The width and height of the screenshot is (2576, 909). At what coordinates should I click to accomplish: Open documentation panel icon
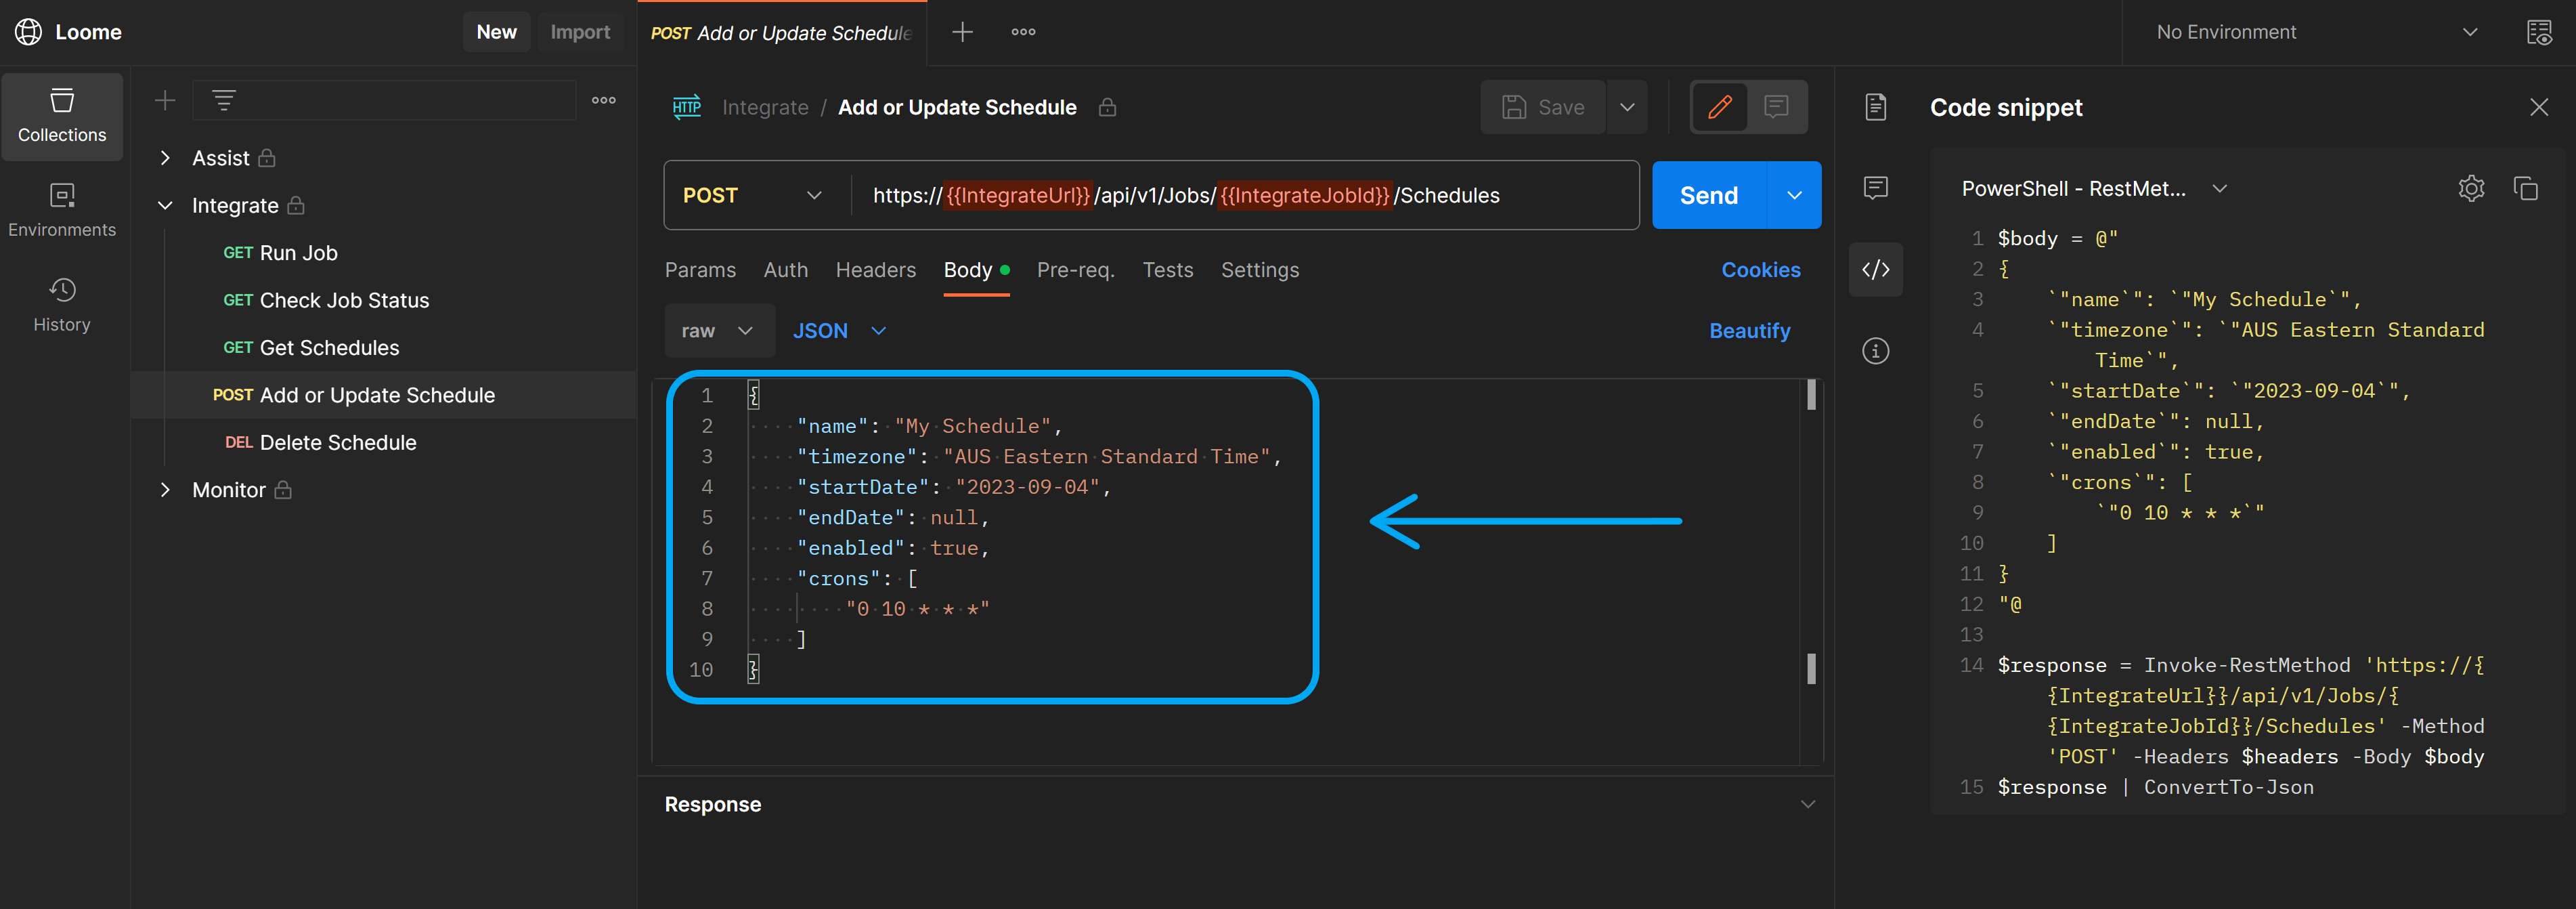1876,107
